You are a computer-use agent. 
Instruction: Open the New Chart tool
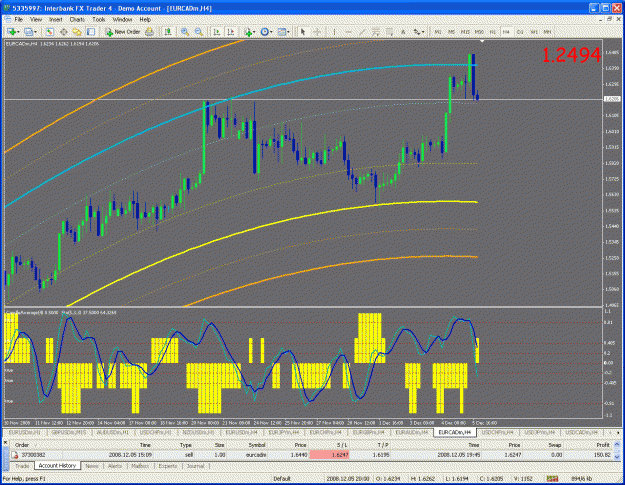click(11, 32)
